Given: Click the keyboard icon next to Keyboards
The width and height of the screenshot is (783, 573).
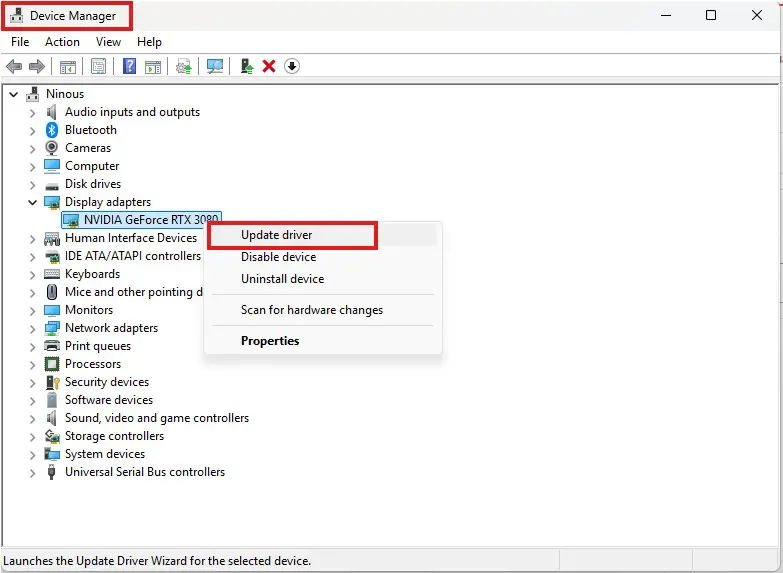Looking at the screenshot, I should [x=52, y=274].
